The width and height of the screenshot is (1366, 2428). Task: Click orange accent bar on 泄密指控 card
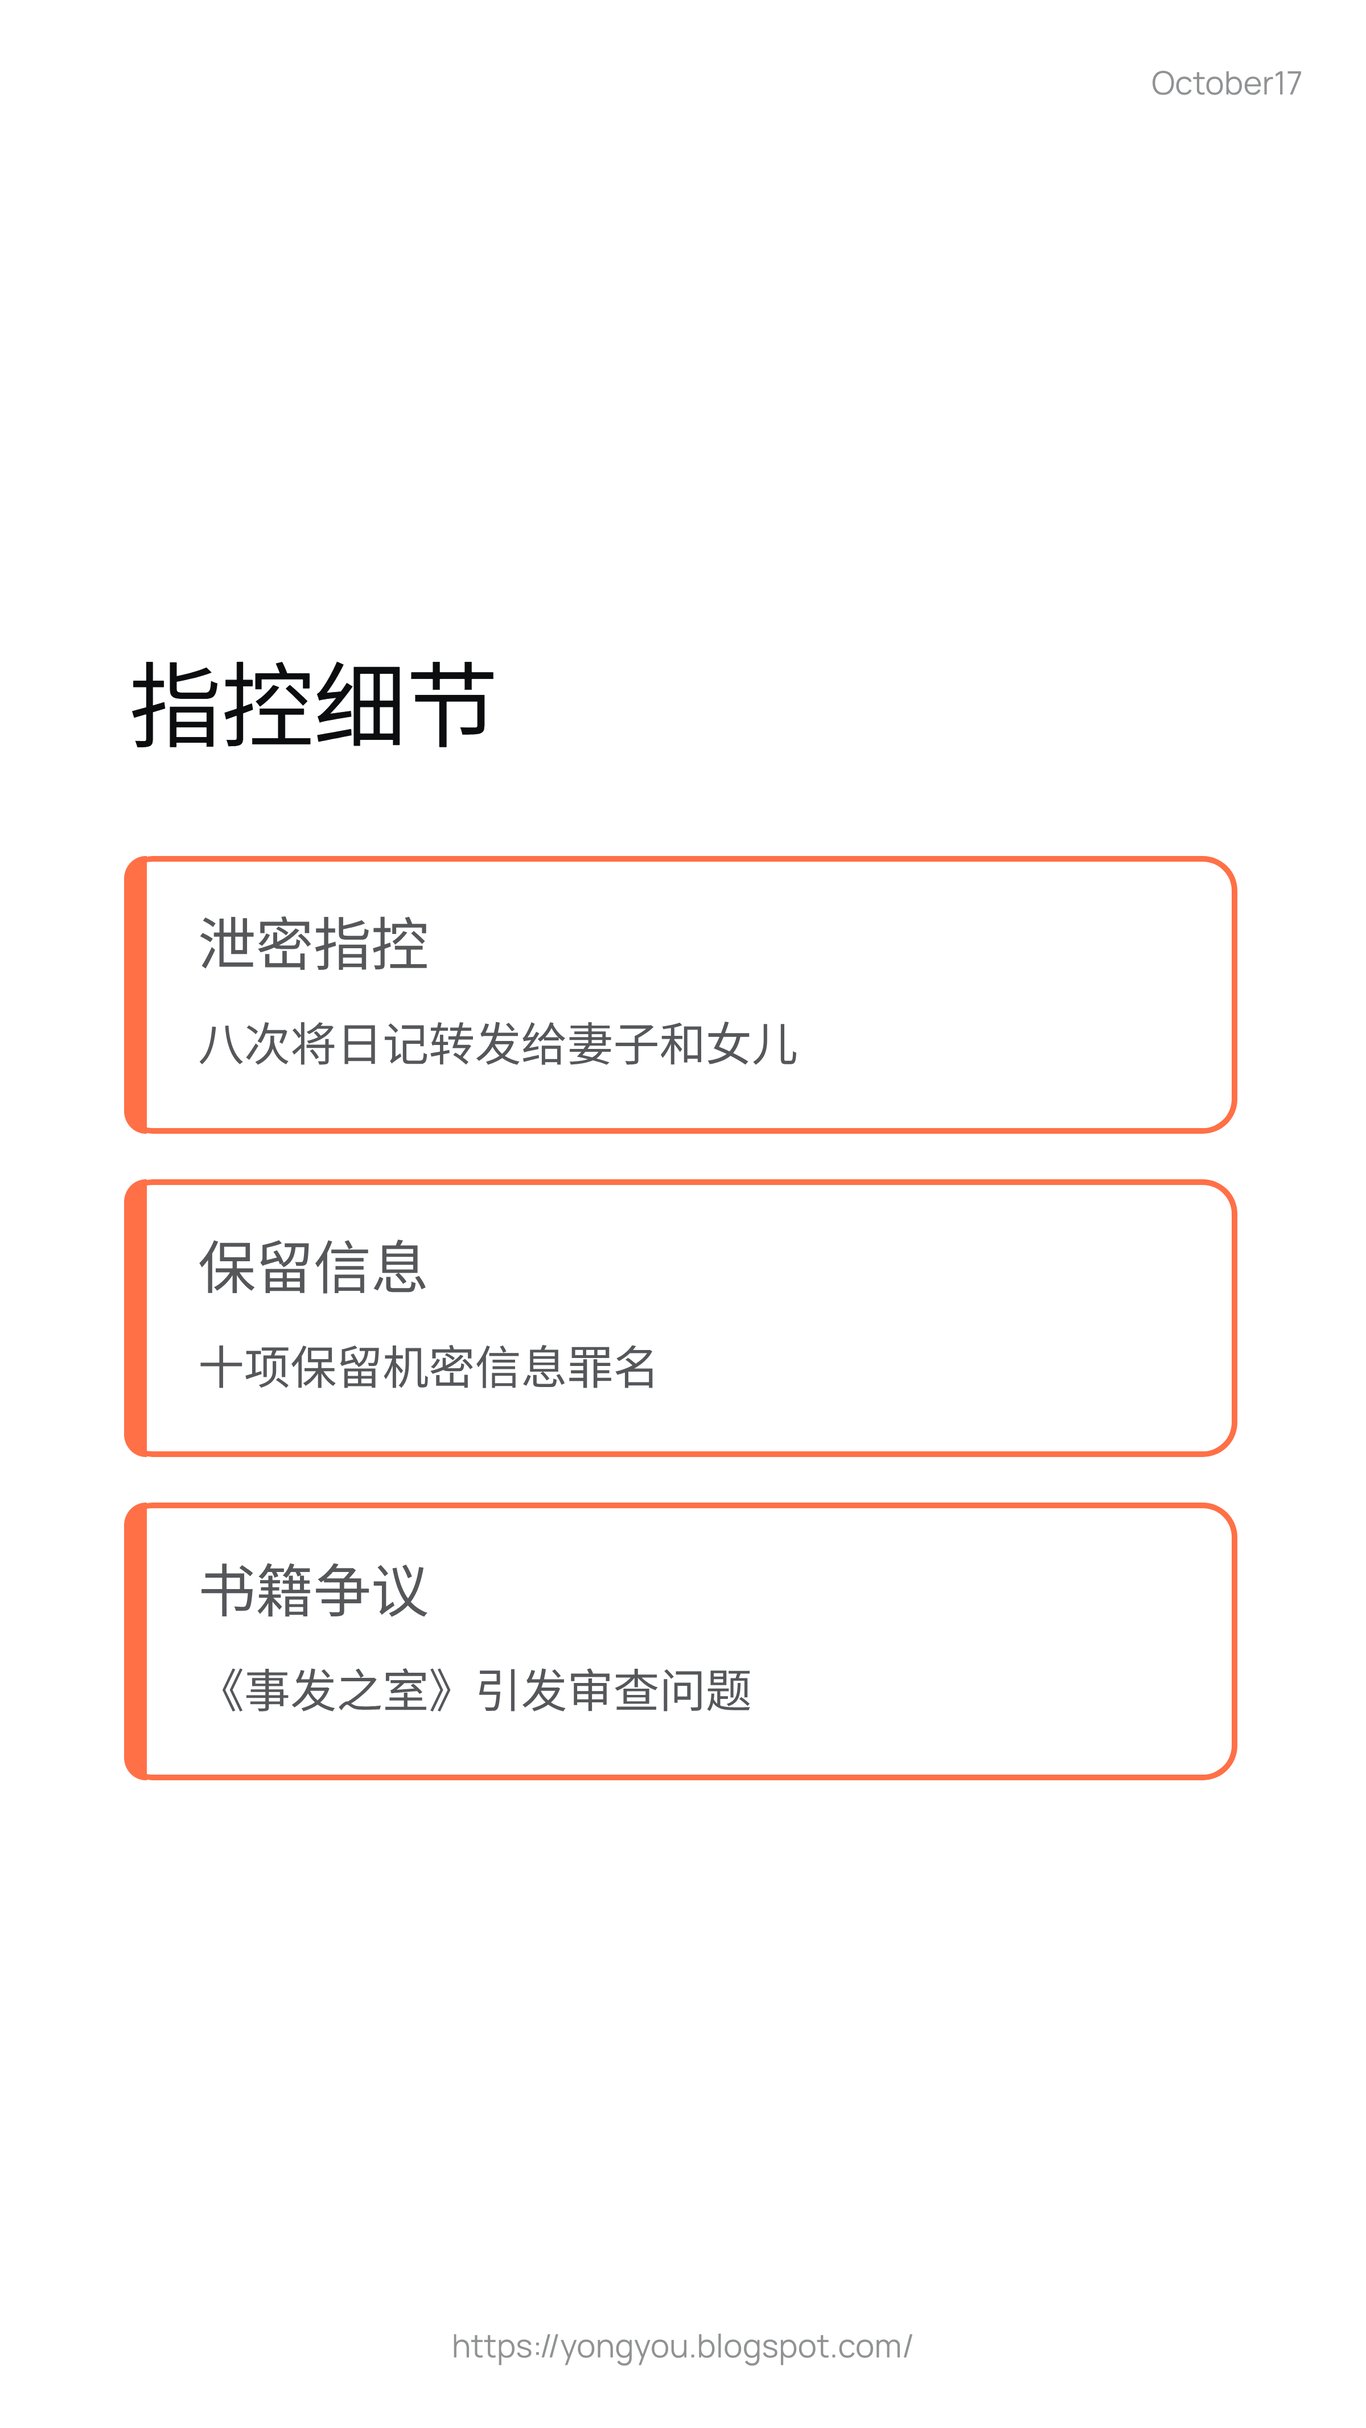click(136, 994)
